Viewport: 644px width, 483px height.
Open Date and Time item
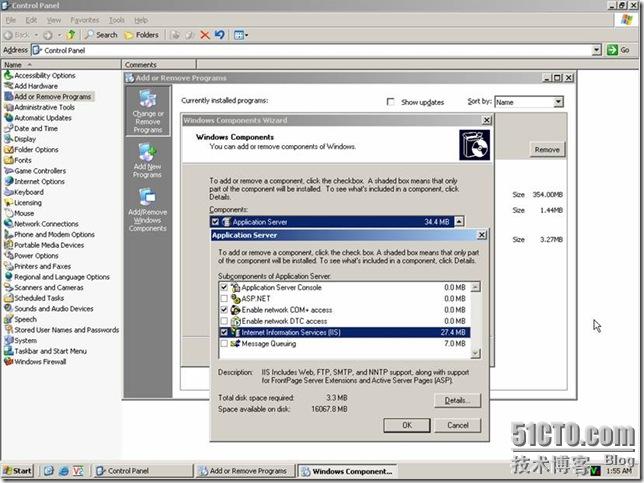31,129
